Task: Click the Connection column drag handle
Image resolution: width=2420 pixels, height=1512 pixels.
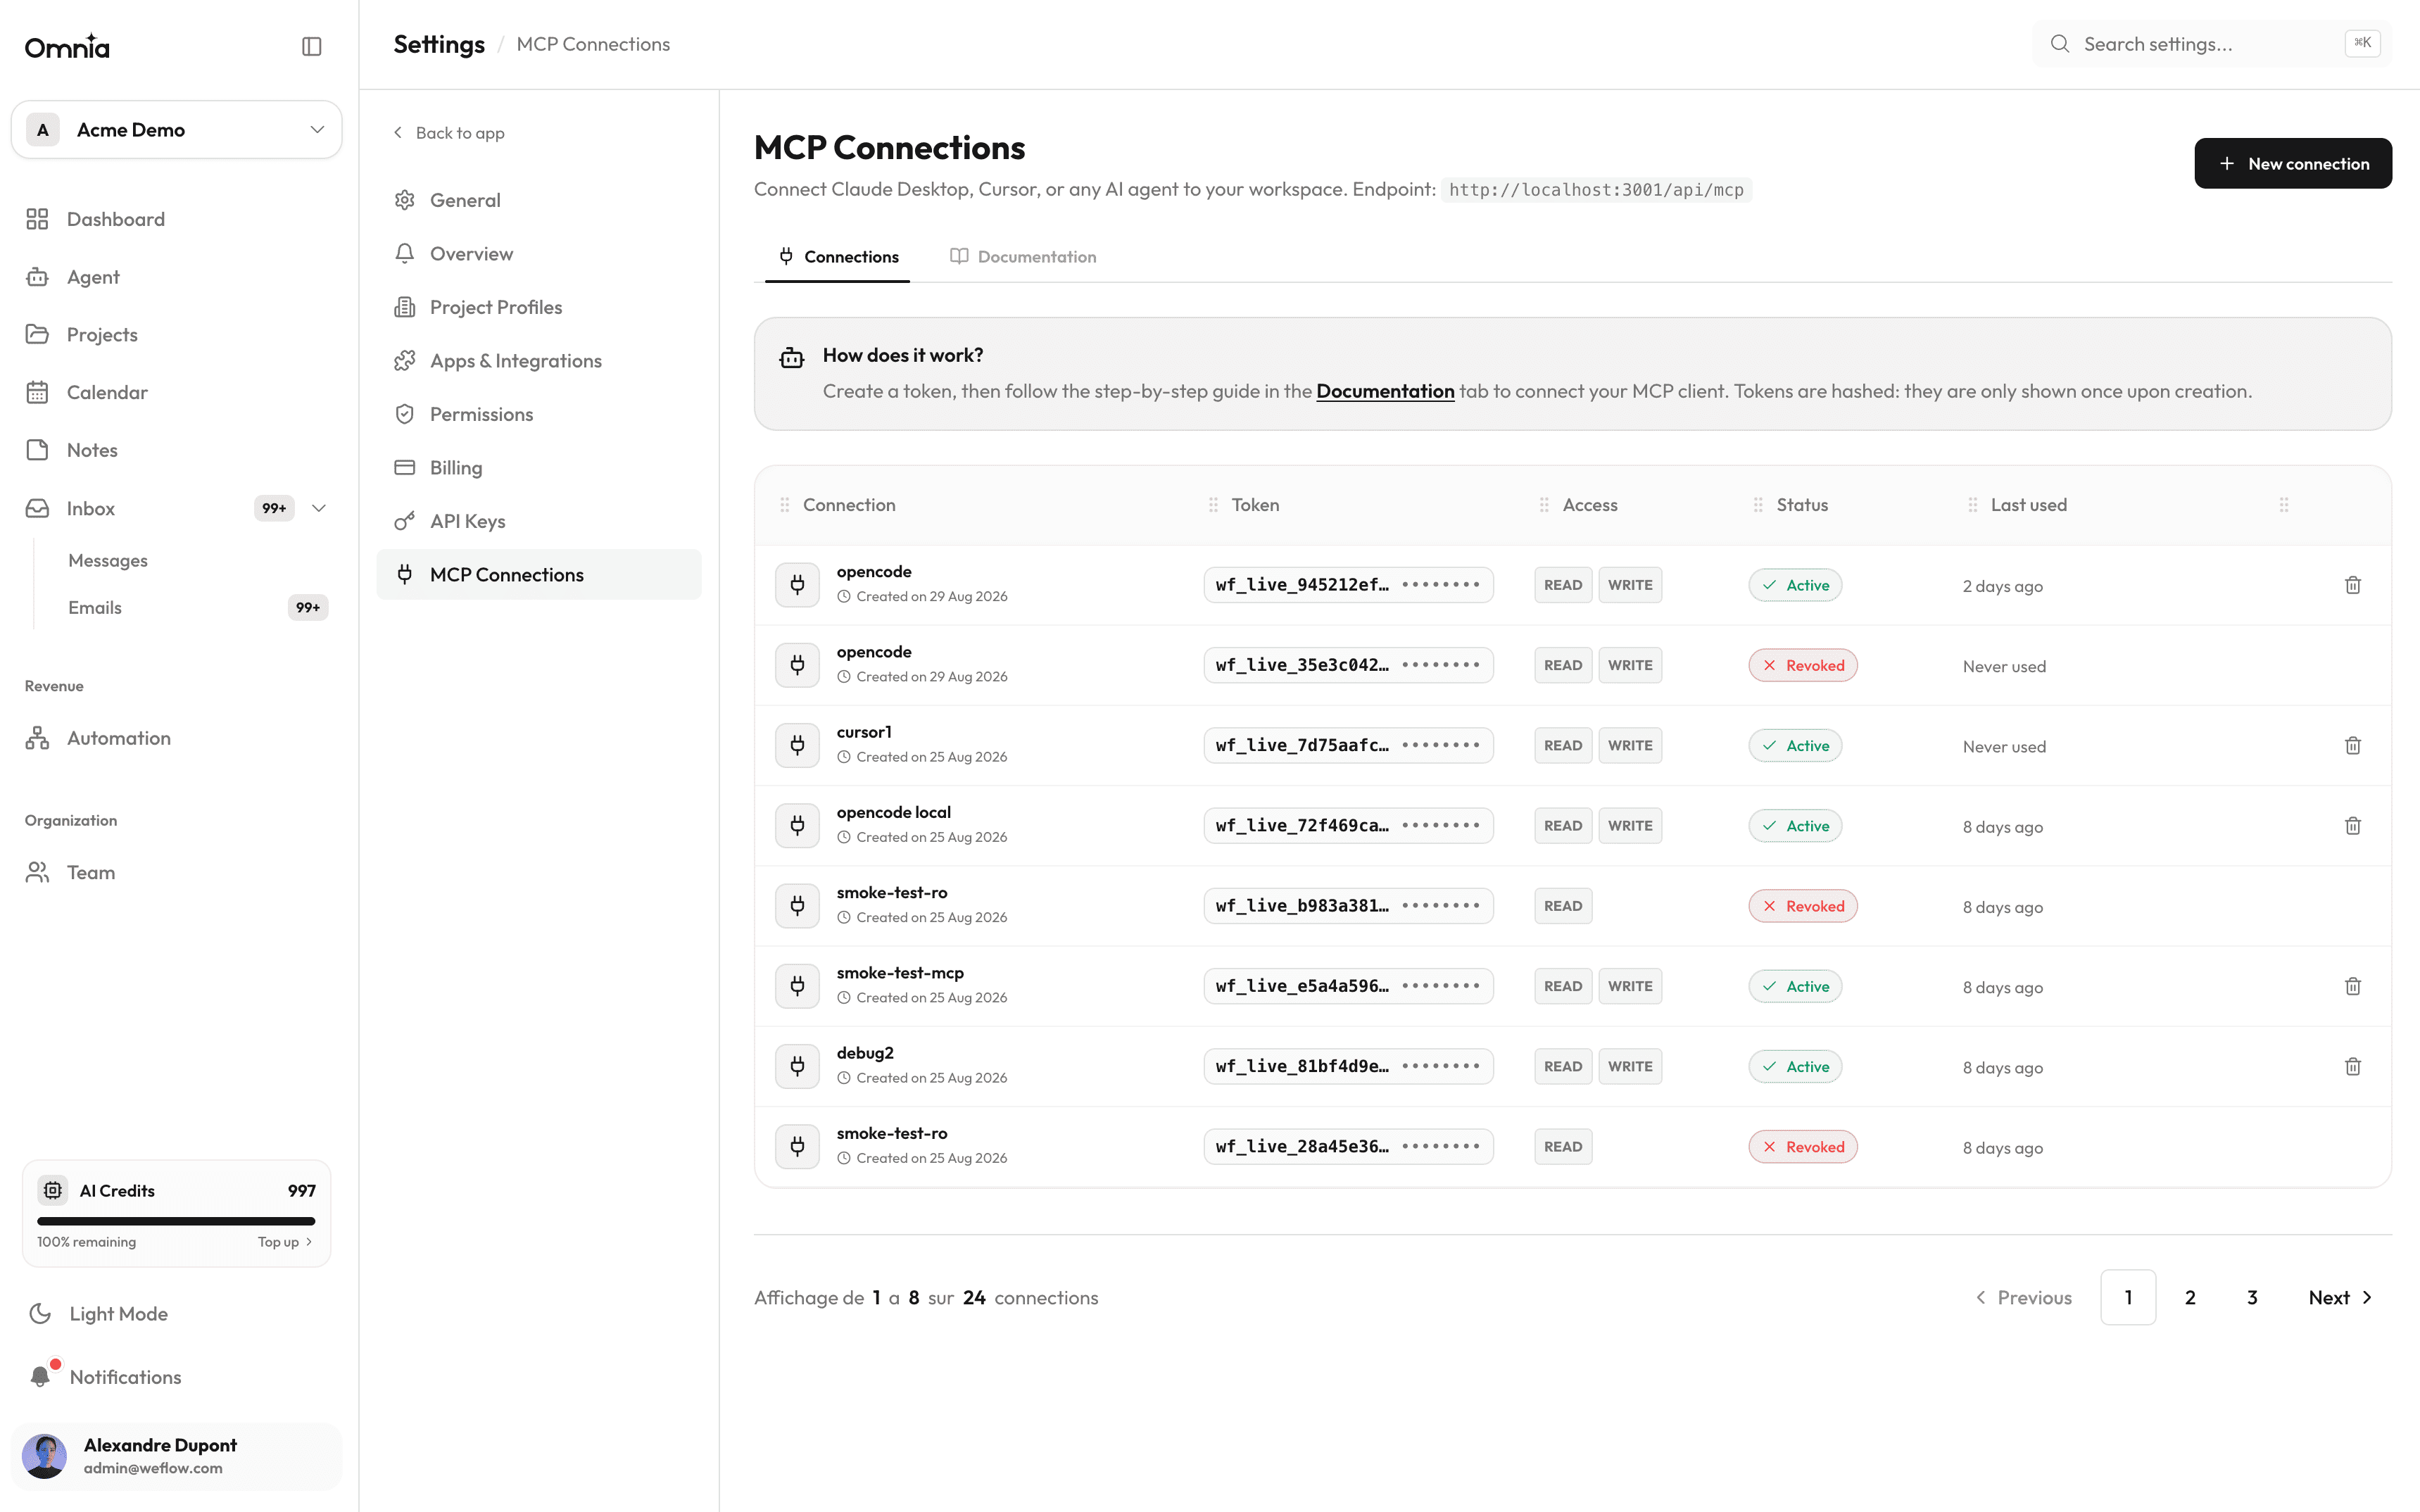Action: tap(784, 505)
